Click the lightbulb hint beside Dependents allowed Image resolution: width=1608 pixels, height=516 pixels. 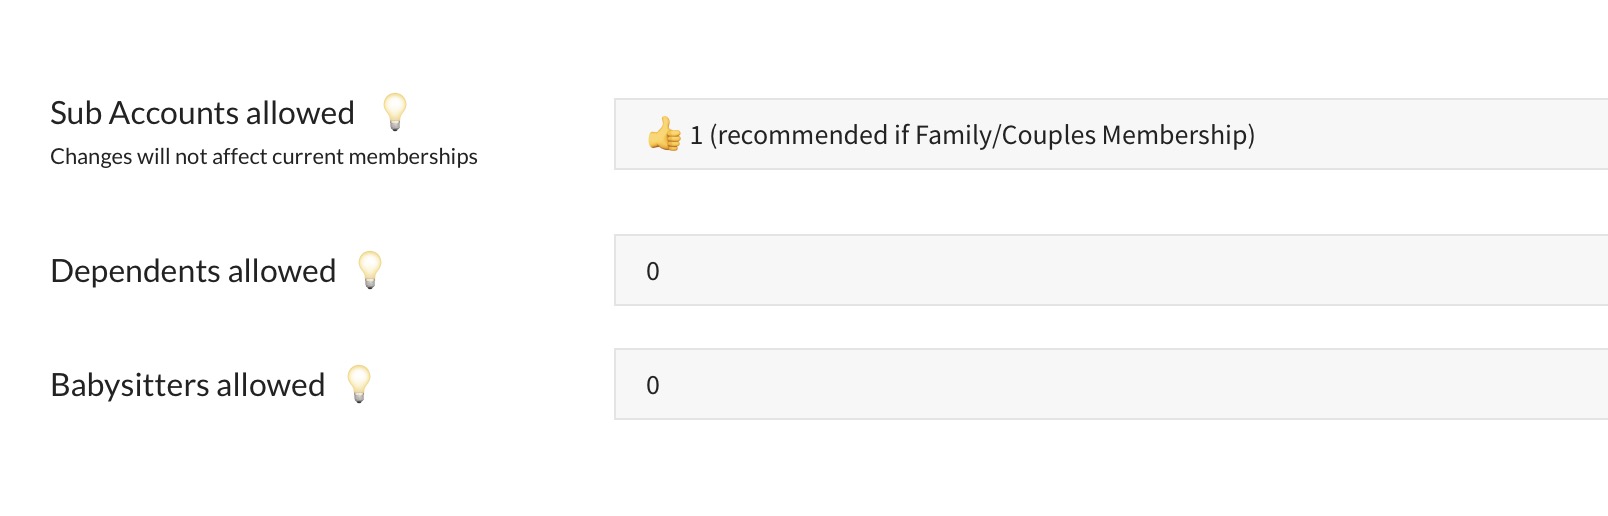pos(370,269)
